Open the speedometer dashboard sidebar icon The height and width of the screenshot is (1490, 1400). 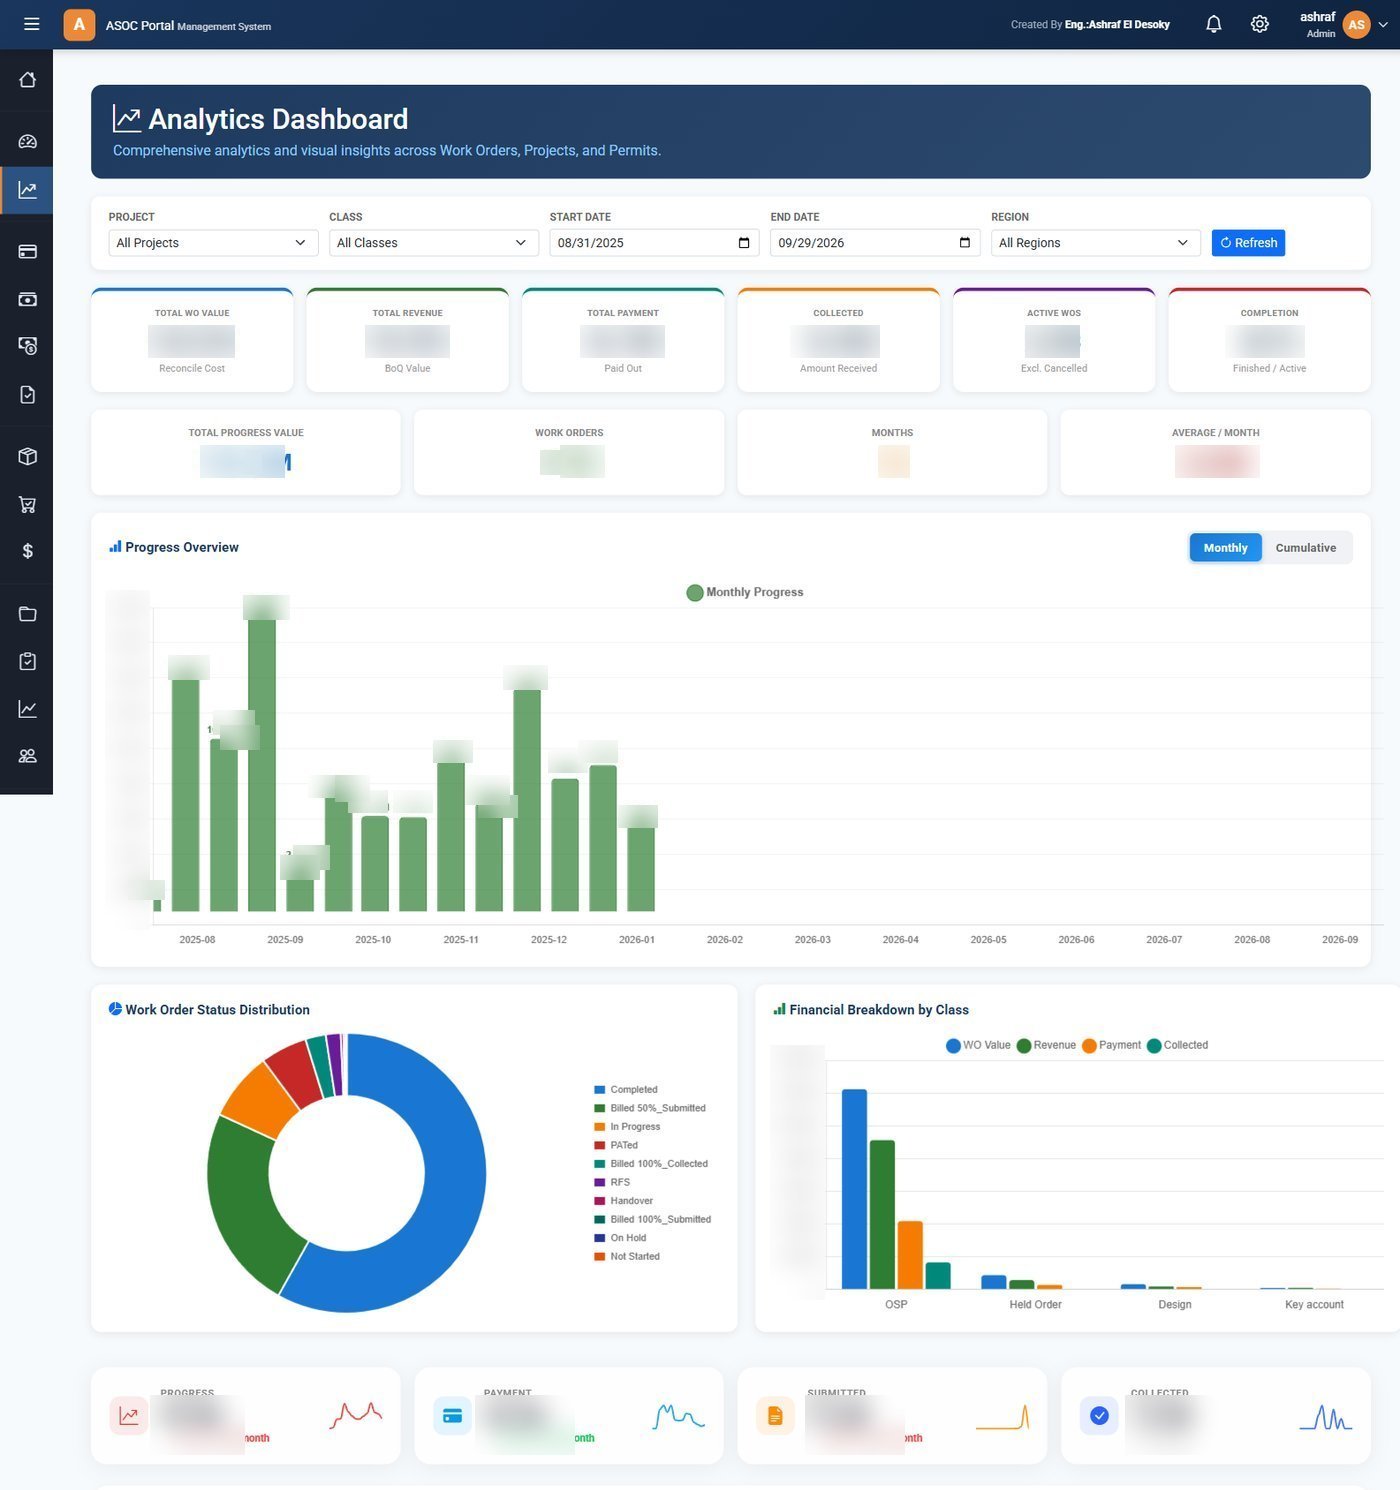click(27, 142)
